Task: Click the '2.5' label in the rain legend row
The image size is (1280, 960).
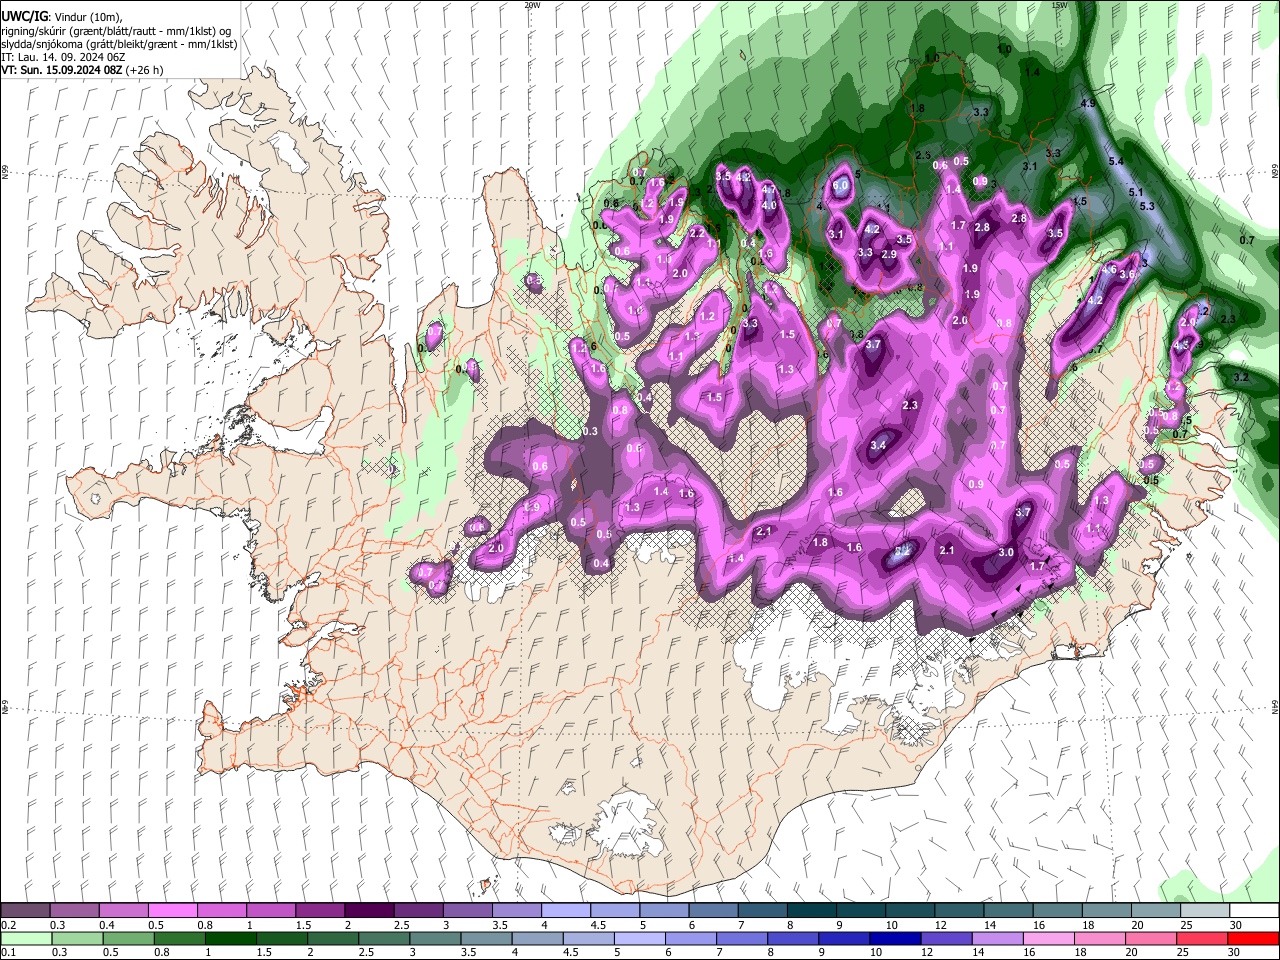Action: click(364, 952)
